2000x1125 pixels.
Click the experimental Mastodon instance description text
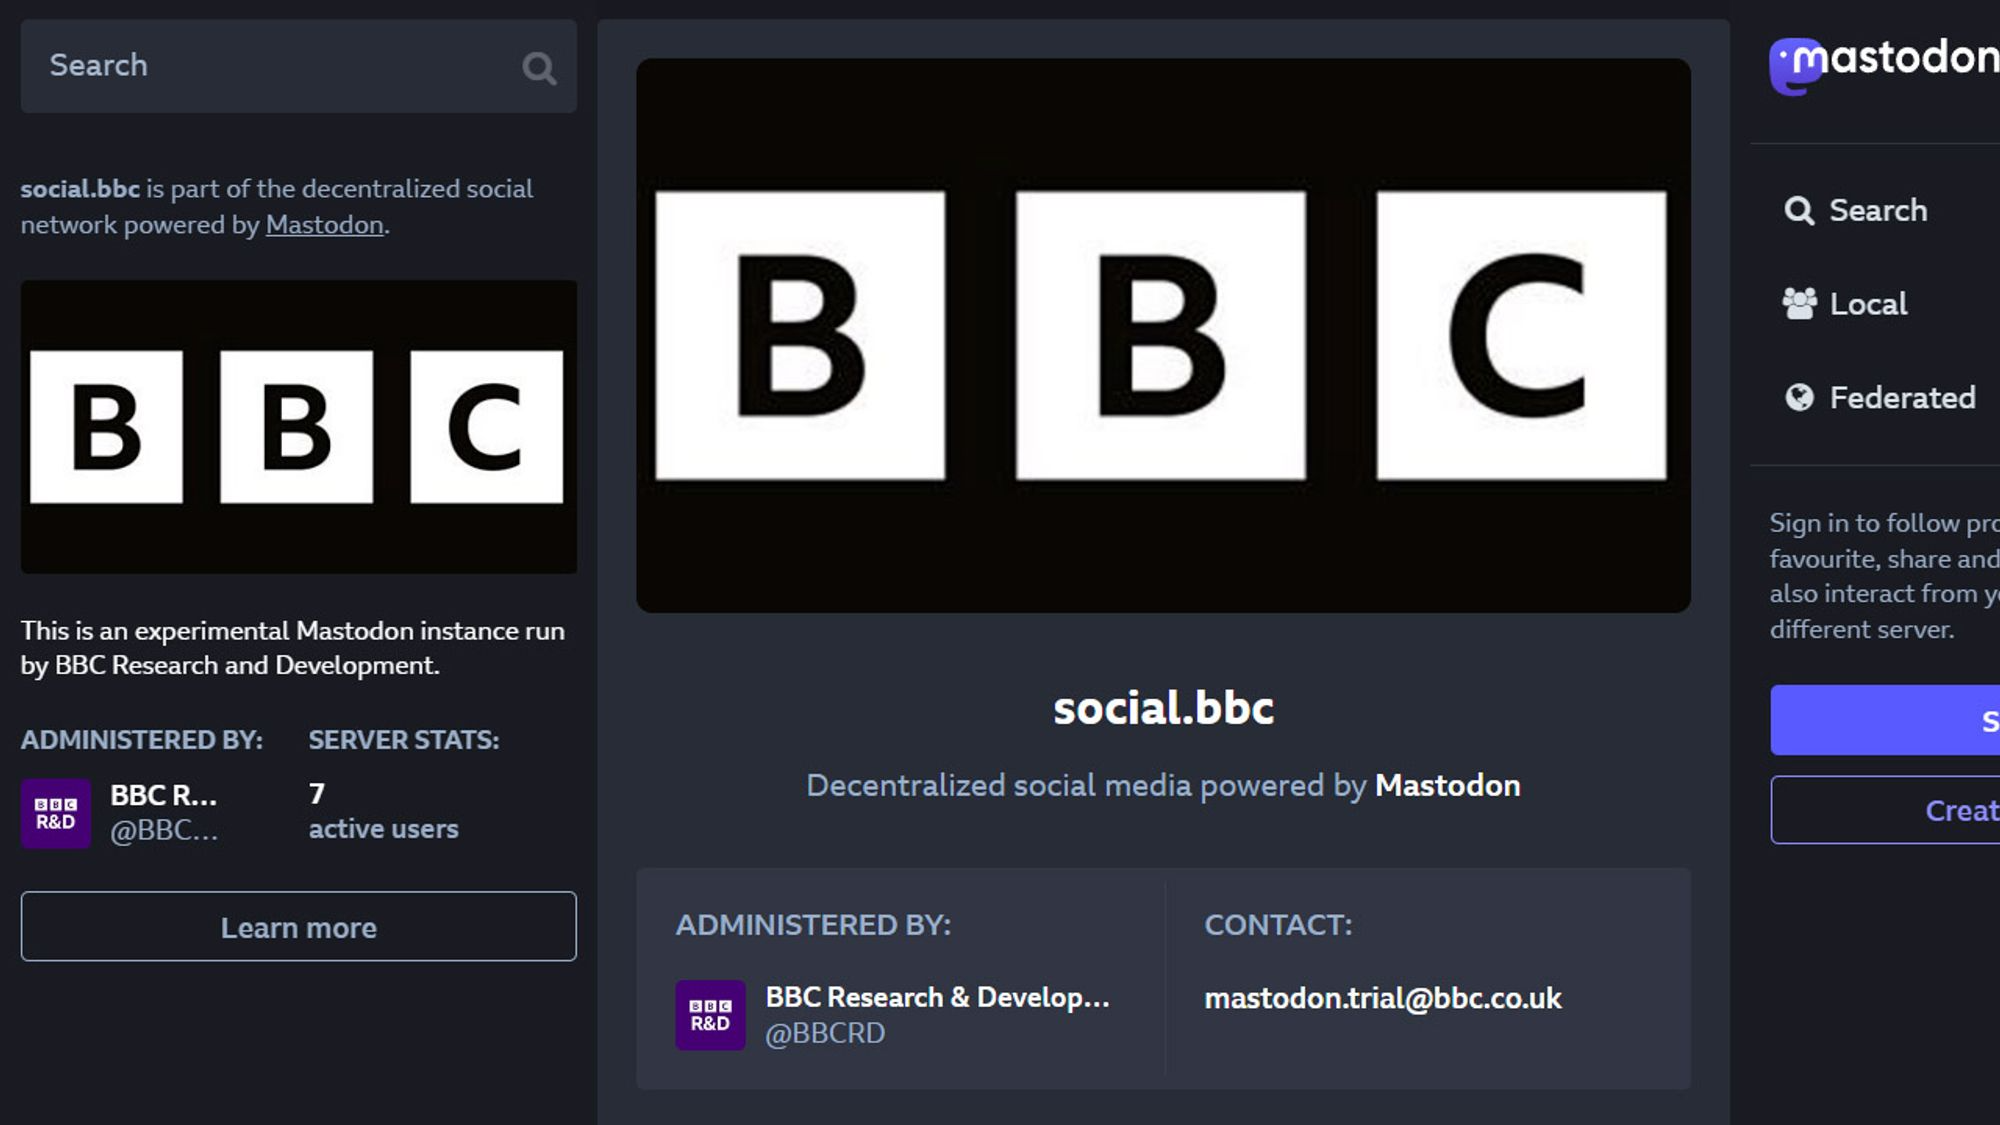coord(293,648)
